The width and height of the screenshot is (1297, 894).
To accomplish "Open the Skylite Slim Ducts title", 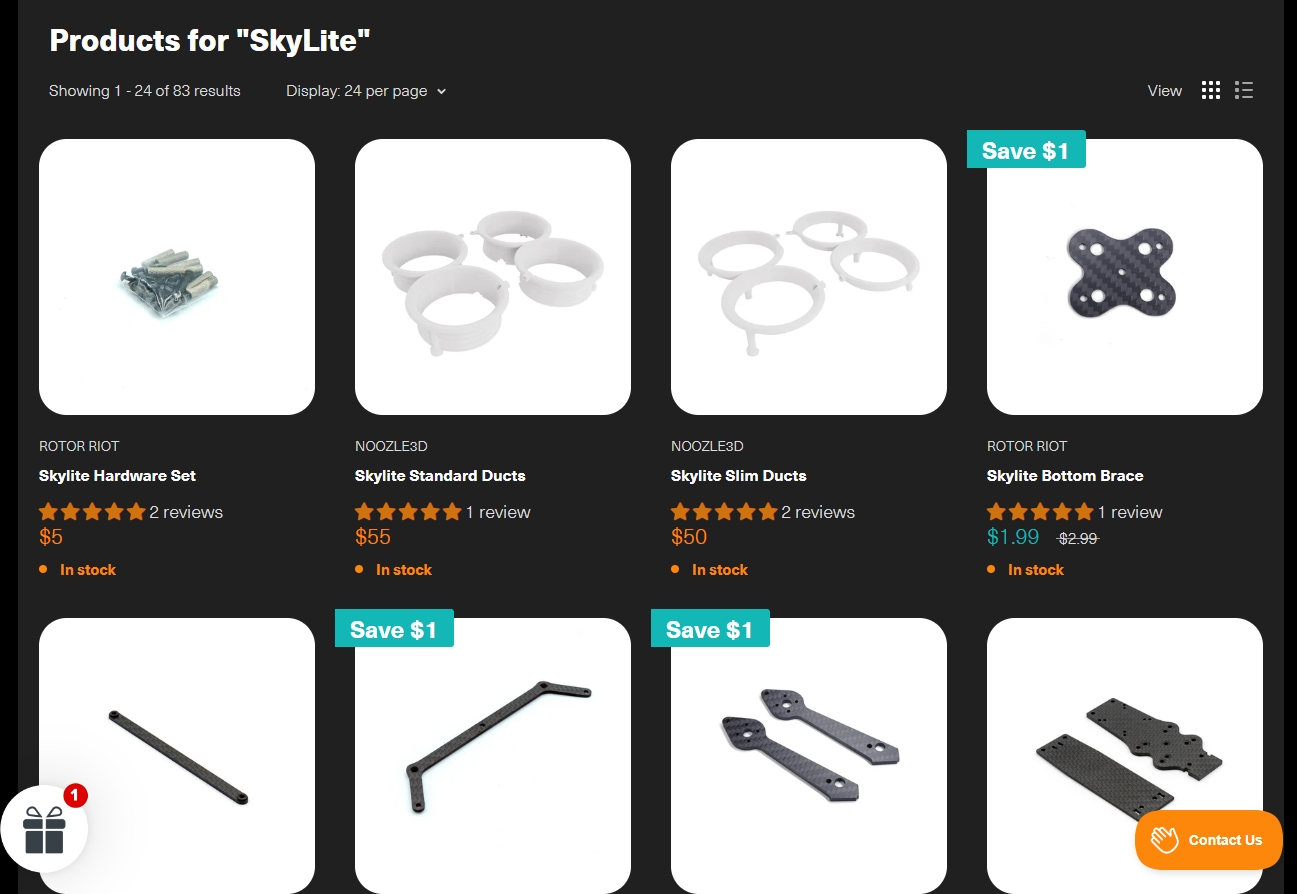I will 738,476.
